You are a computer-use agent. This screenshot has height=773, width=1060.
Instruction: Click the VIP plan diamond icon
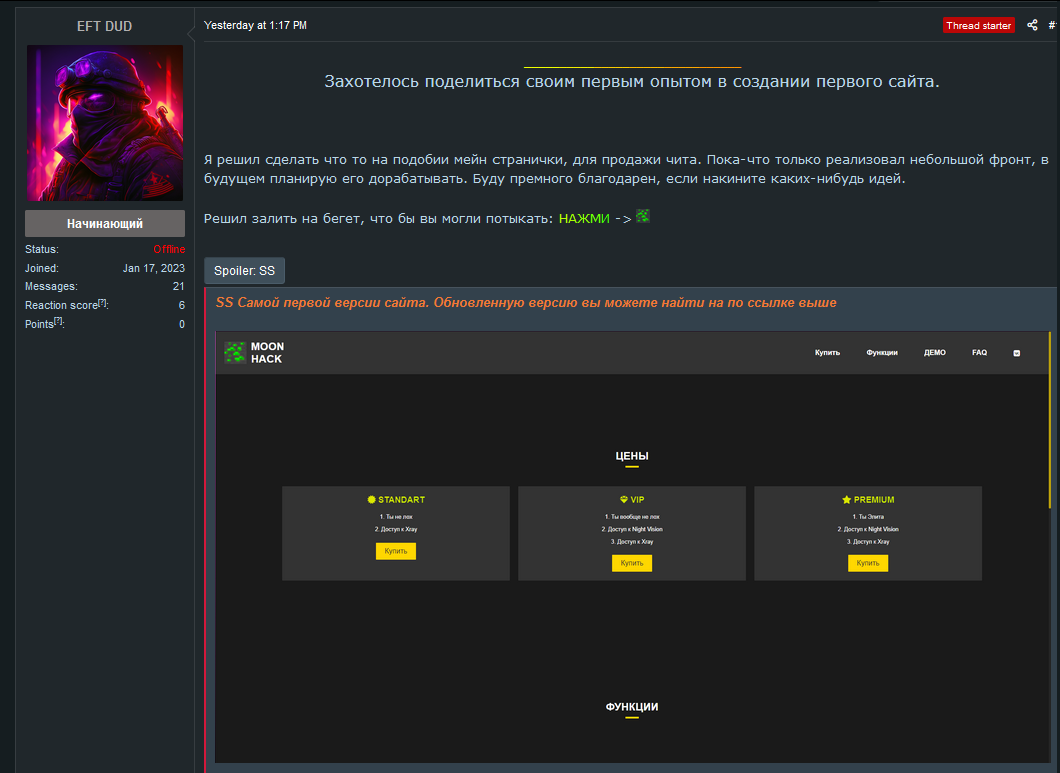pos(624,499)
